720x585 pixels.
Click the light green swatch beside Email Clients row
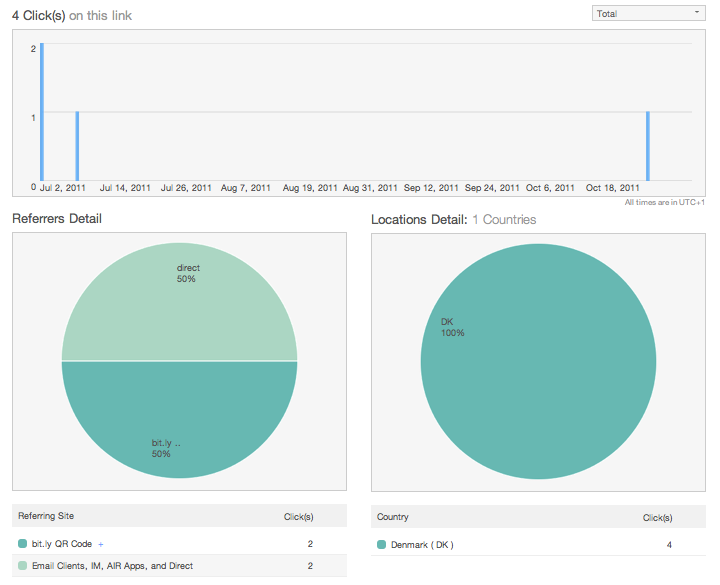coord(22,566)
